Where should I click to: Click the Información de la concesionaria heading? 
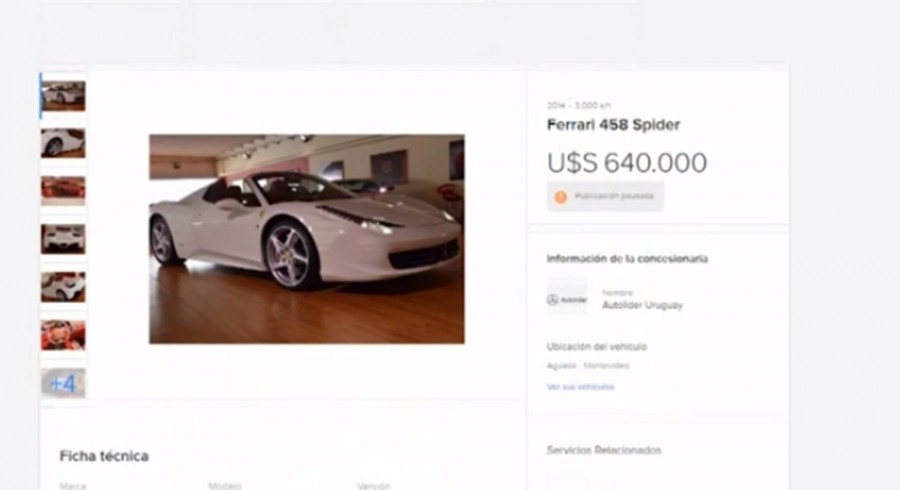pos(627,259)
